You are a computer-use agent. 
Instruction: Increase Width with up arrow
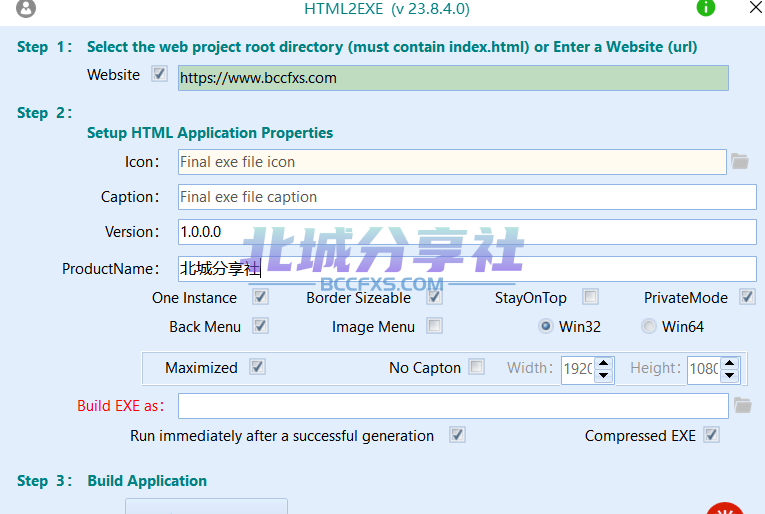(604, 364)
